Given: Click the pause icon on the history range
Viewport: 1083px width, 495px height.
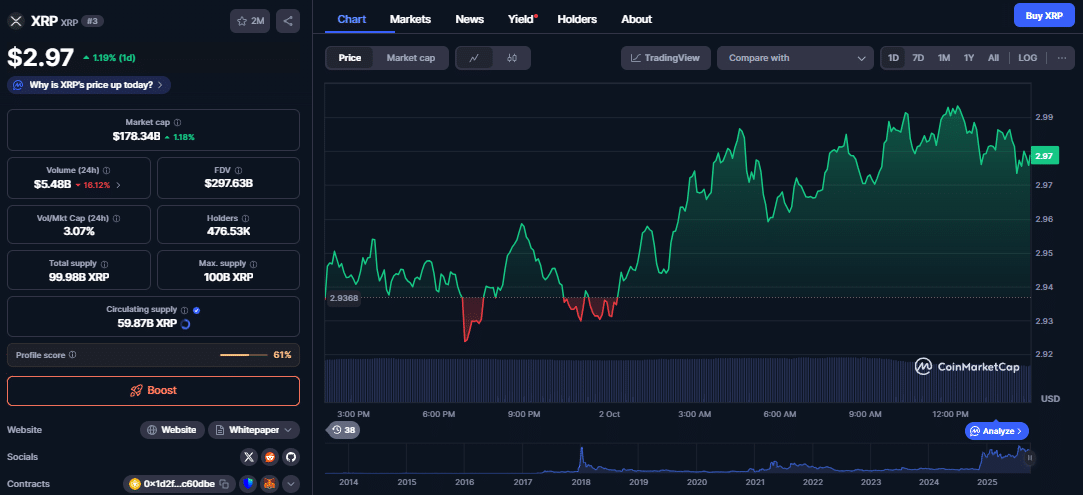Looking at the screenshot, I should click(x=1030, y=457).
